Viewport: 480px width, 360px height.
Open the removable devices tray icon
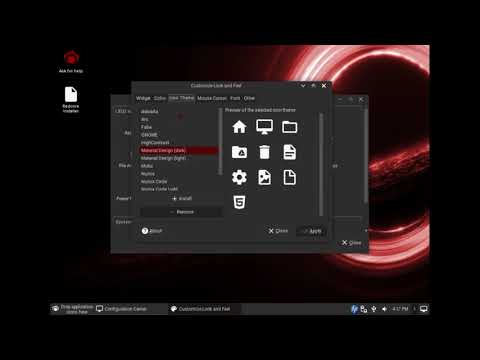(374, 309)
